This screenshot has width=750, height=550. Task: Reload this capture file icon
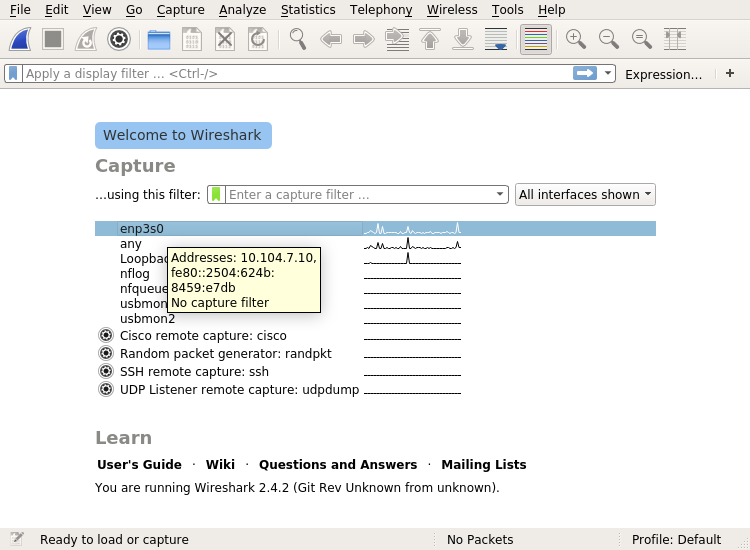click(258, 39)
